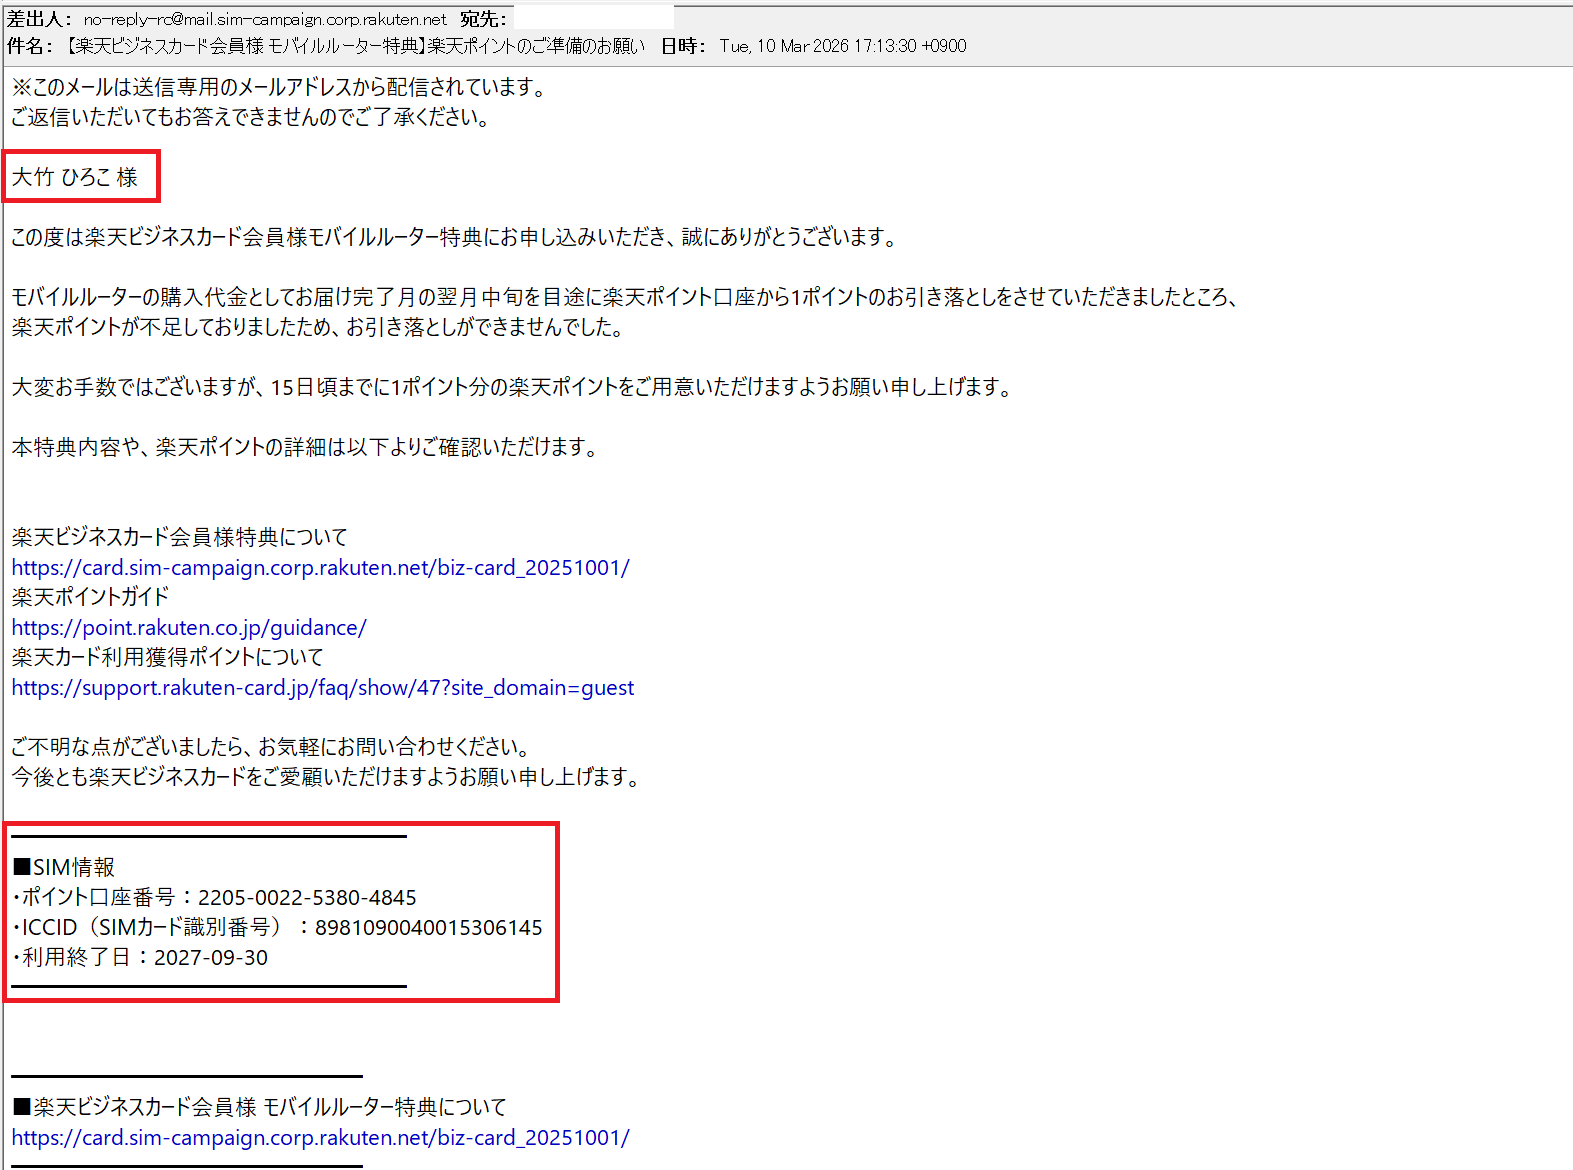
Task: Click the ■楽天ビジネスカード会員様 モバイルルーター特典について heading
Action: 260,1107
